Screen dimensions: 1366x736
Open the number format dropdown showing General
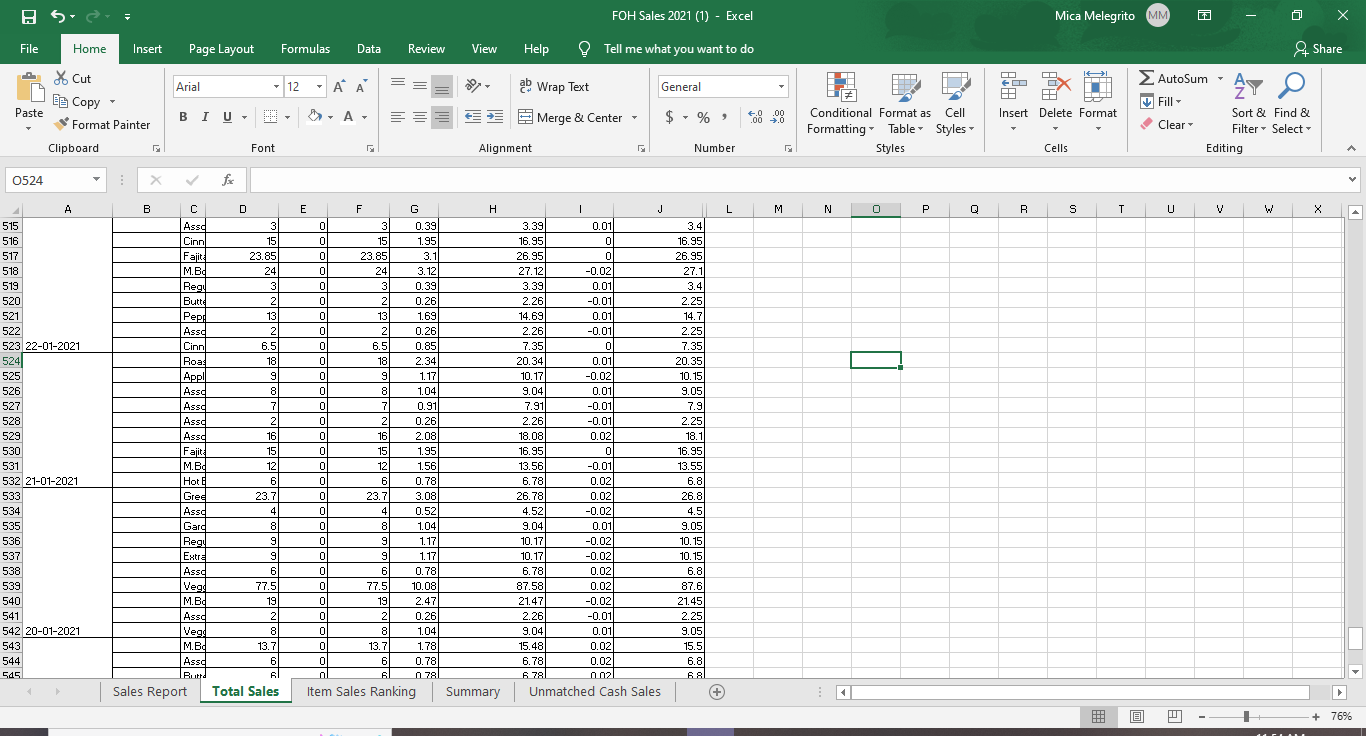pyautogui.click(x=781, y=87)
